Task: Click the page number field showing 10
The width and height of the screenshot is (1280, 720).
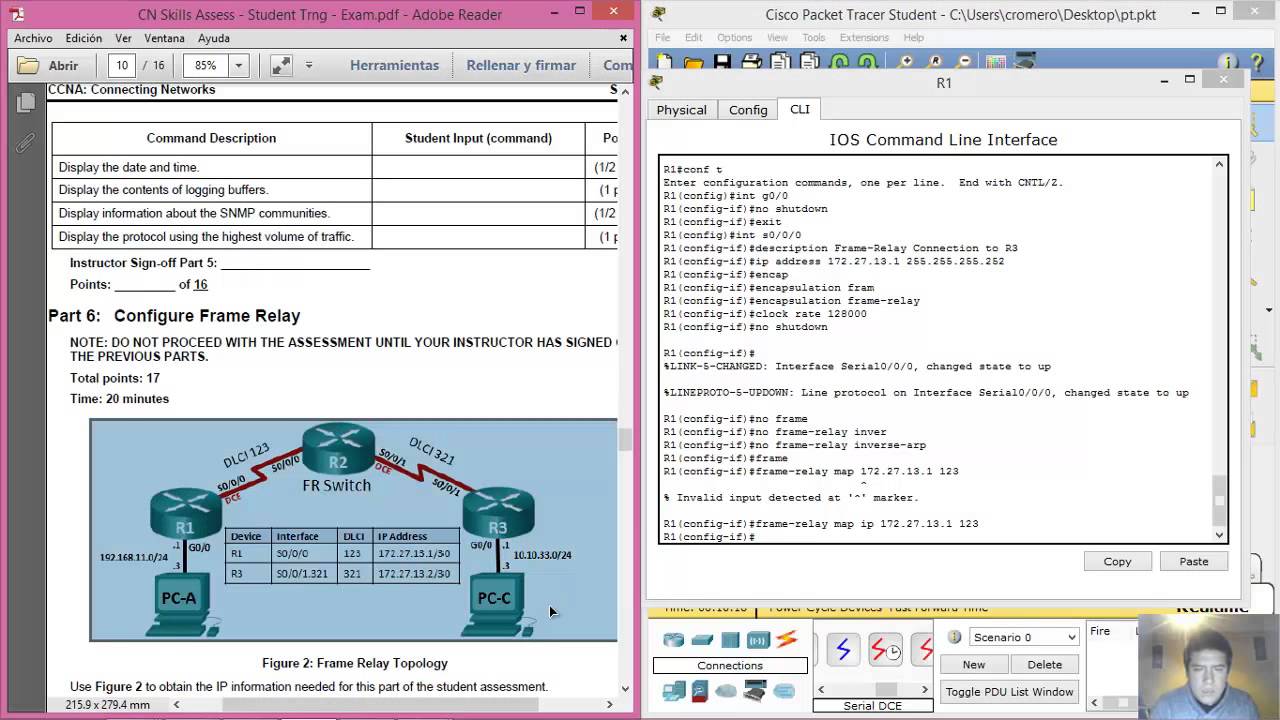Action: 122,65
